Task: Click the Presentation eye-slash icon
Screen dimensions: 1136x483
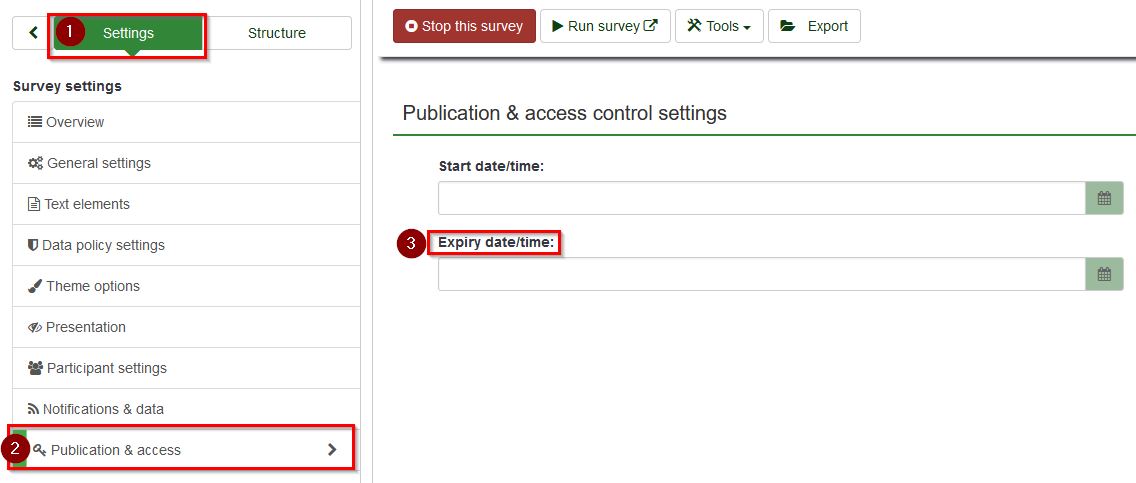Action: pyautogui.click(x=35, y=327)
